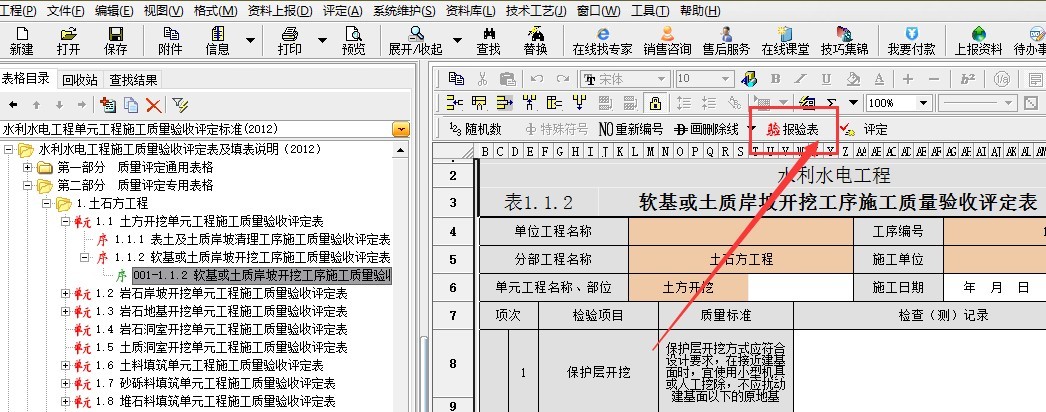Click the red X delete icon in tree toolbar
Viewport: 1046px width, 412px height.
pyautogui.click(x=154, y=105)
